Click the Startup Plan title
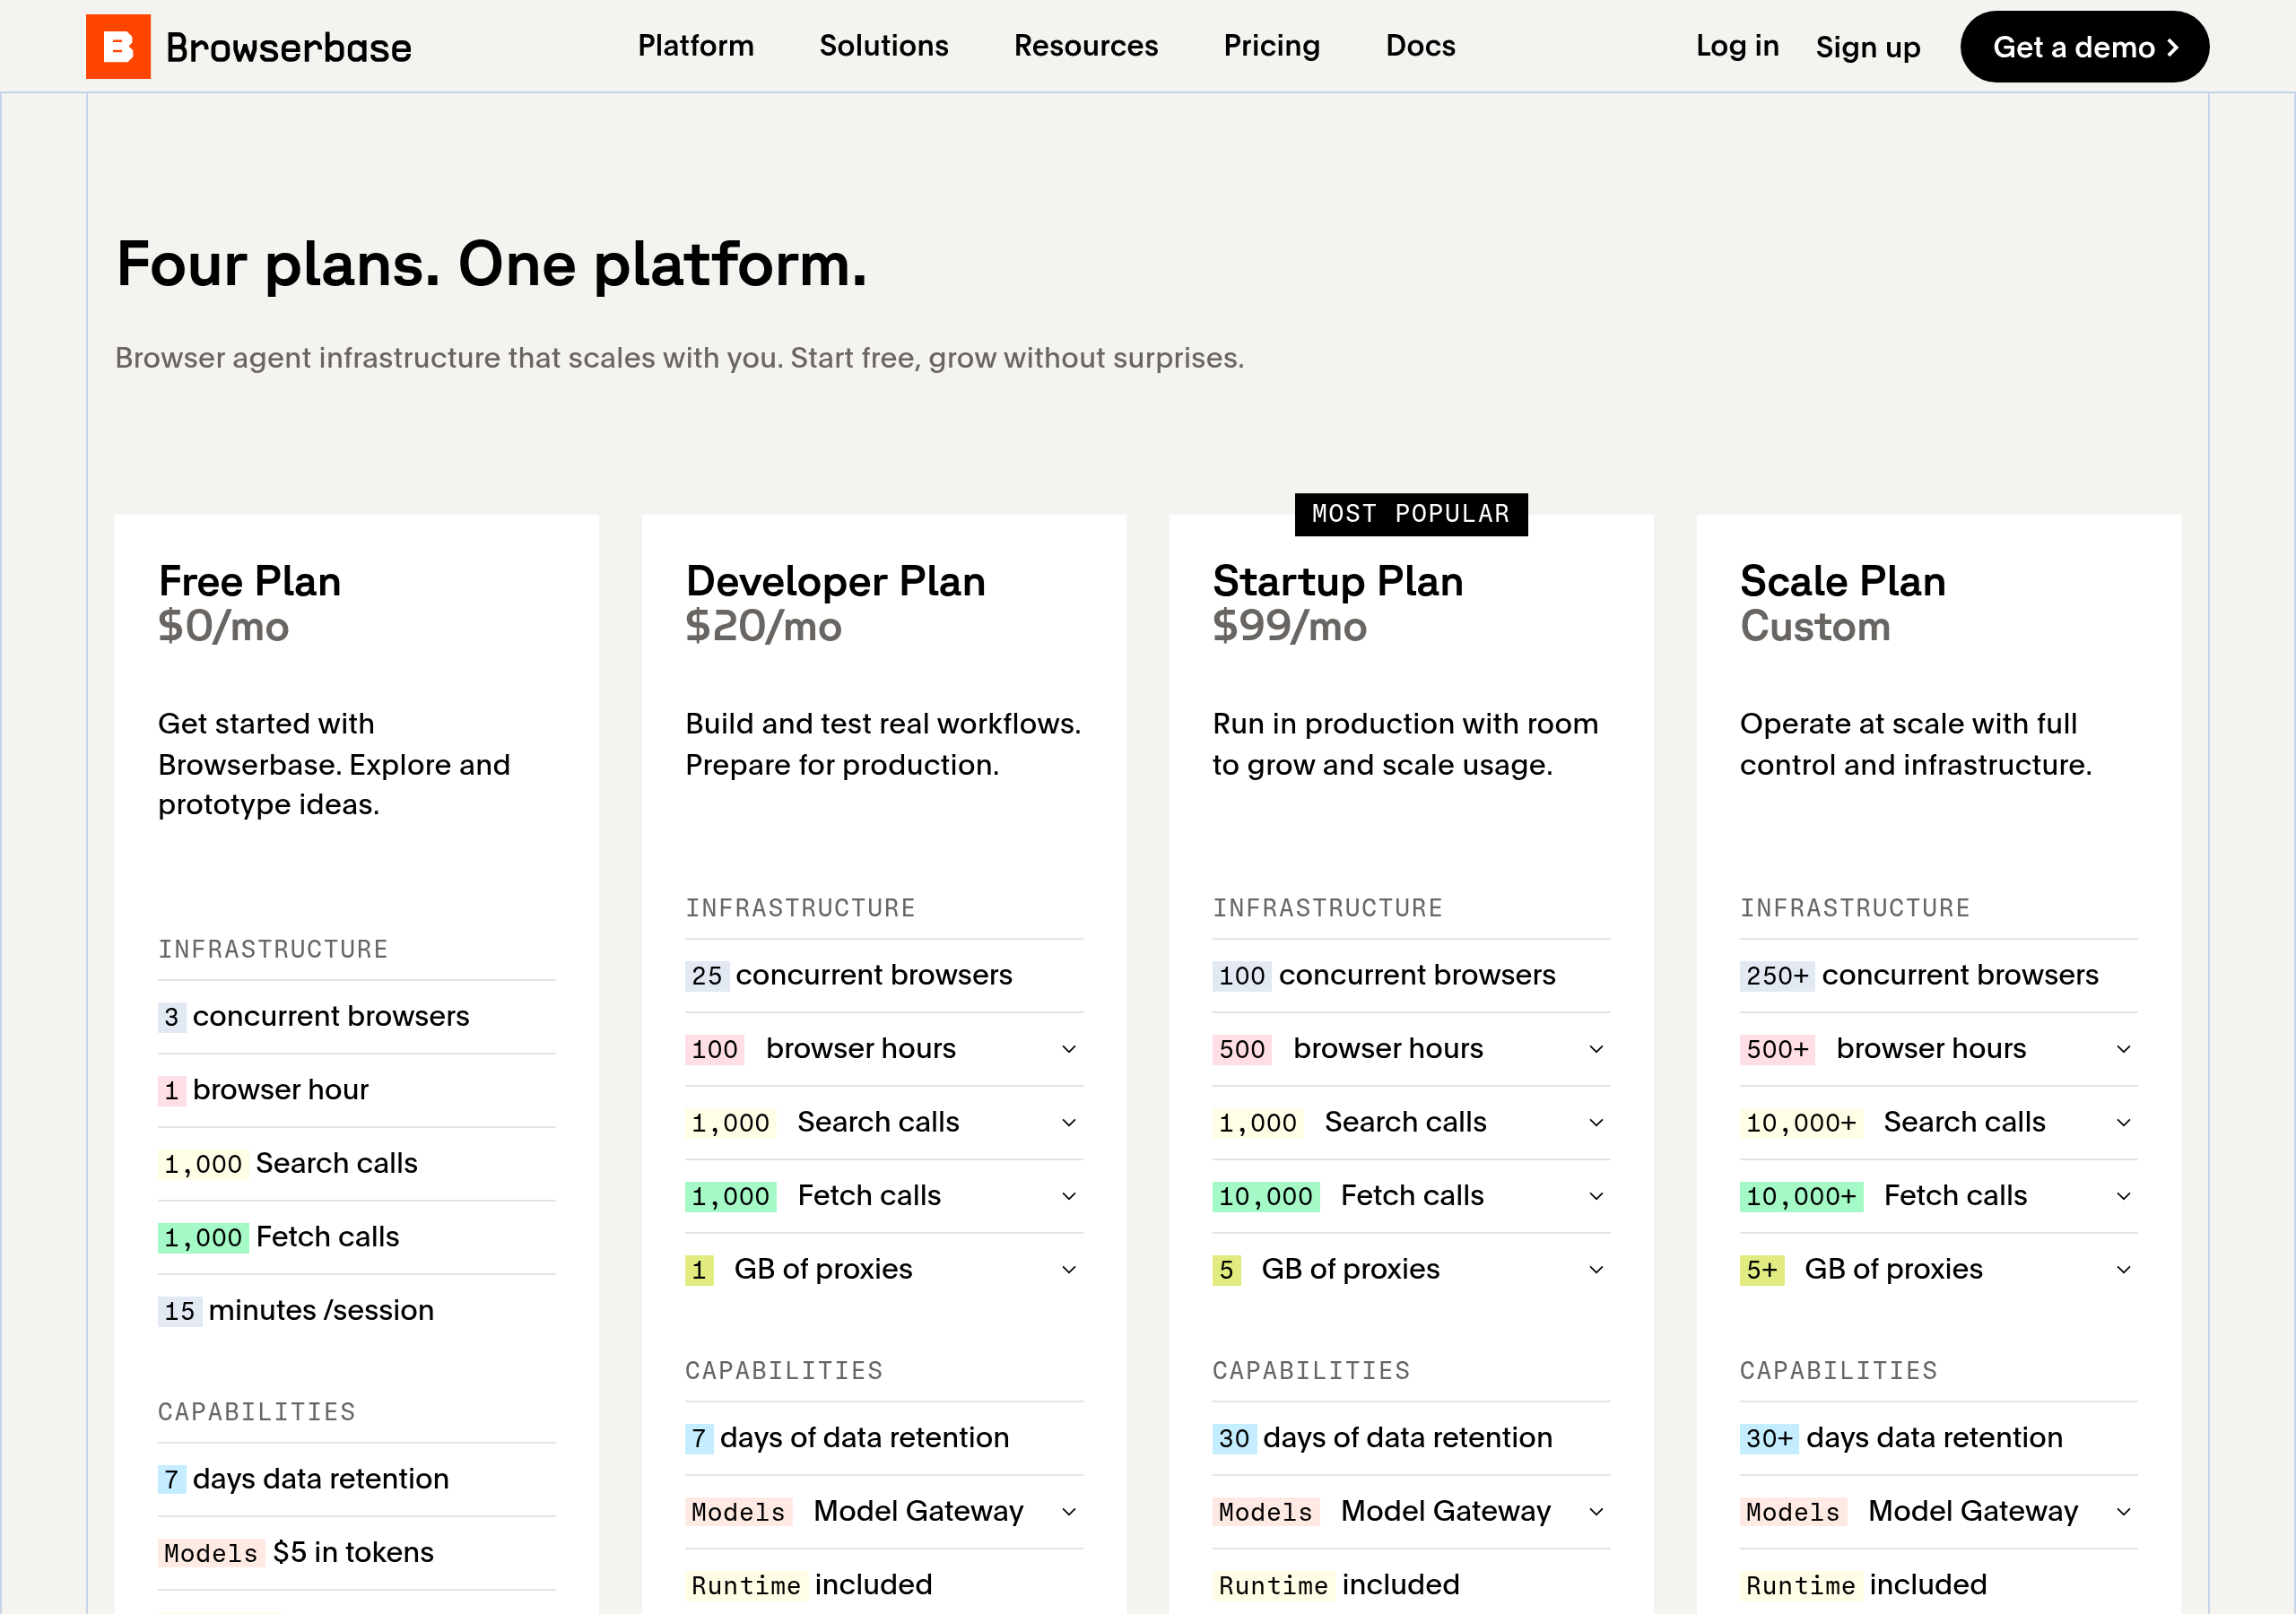This screenshot has width=2296, height=1614. pyautogui.click(x=1338, y=581)
